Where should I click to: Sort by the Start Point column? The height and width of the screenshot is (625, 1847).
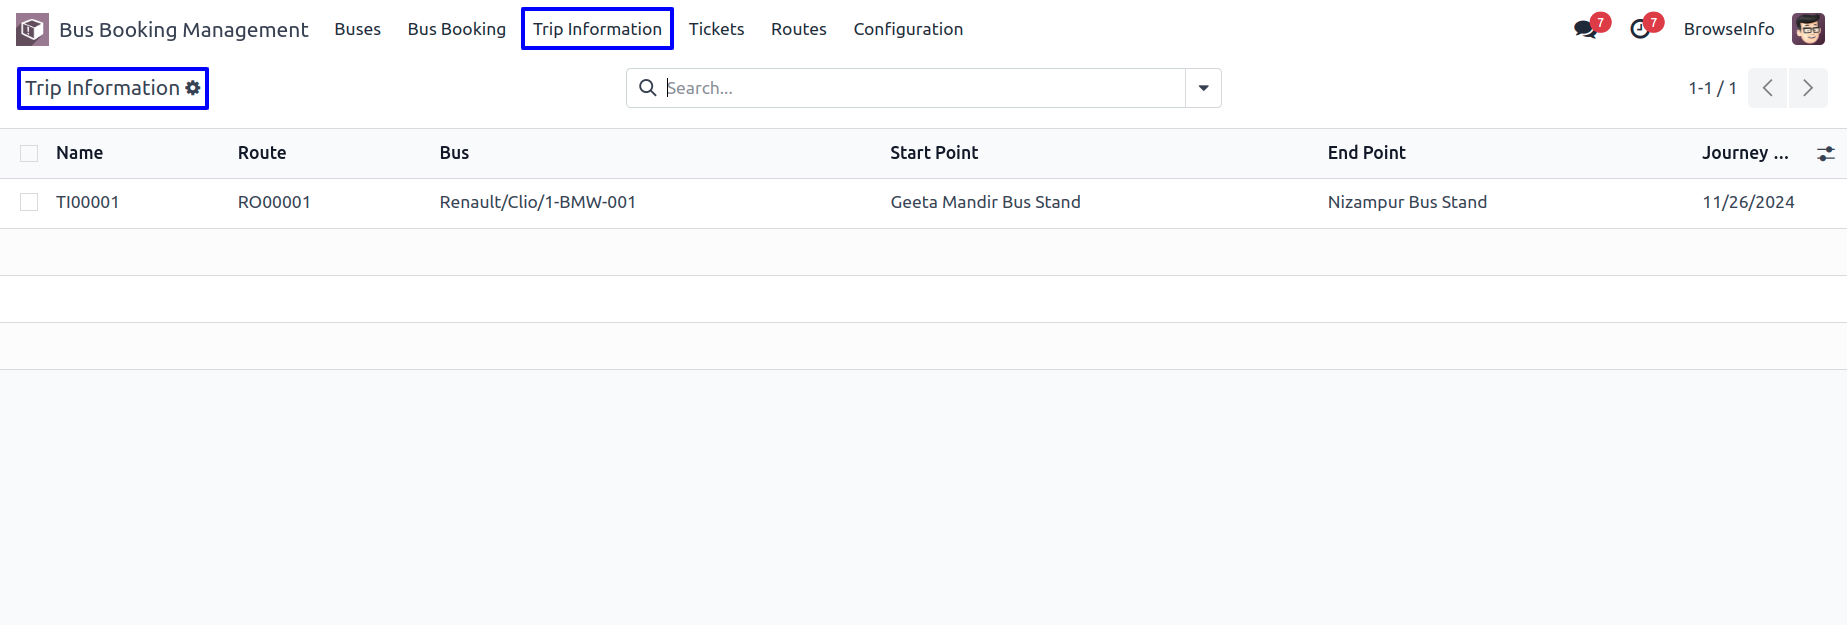click(x=934, y=153)
